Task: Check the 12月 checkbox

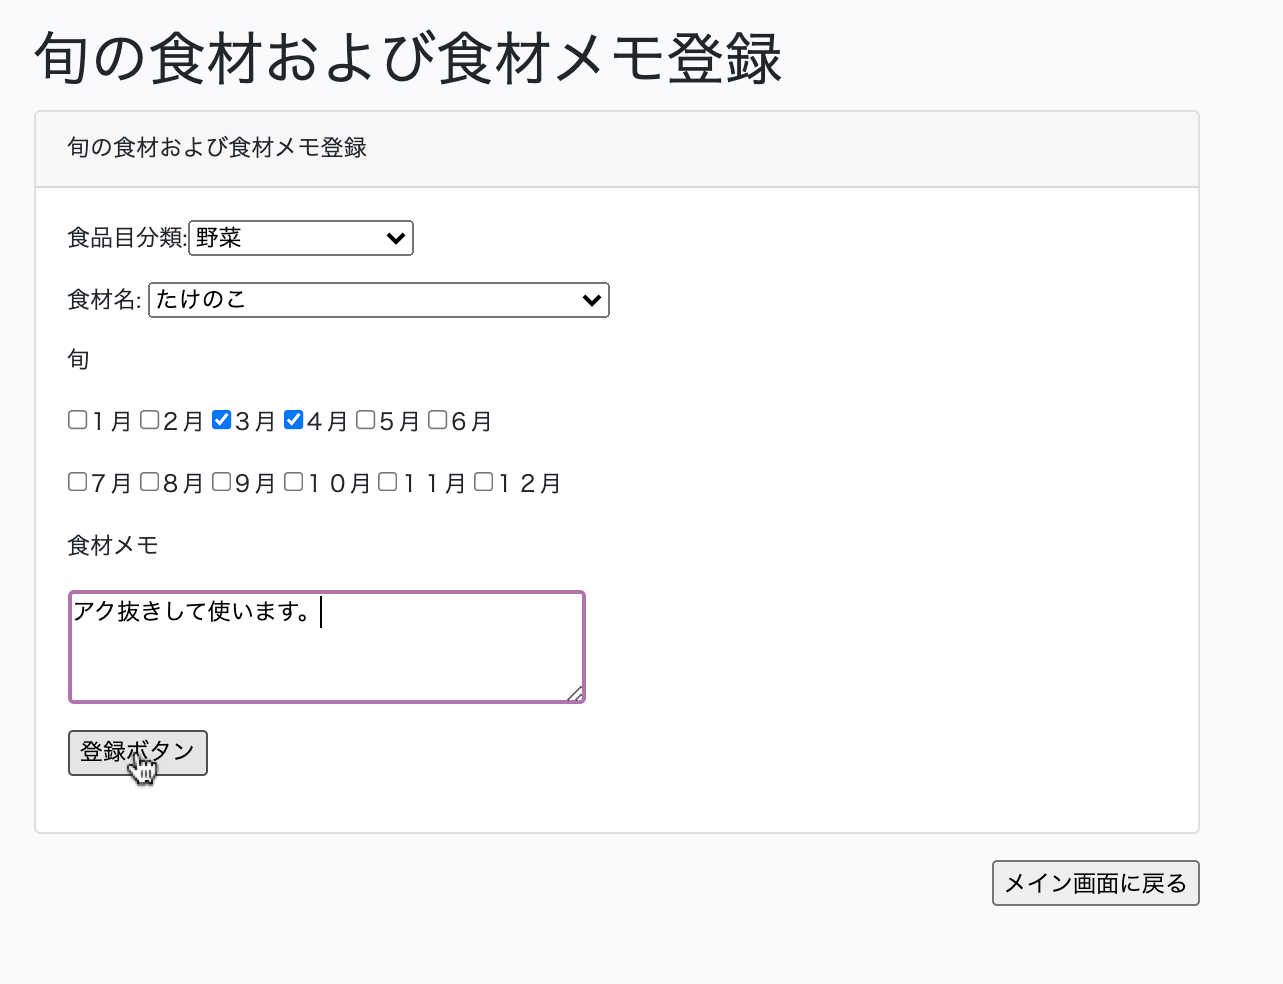Action: pos(484,482)
